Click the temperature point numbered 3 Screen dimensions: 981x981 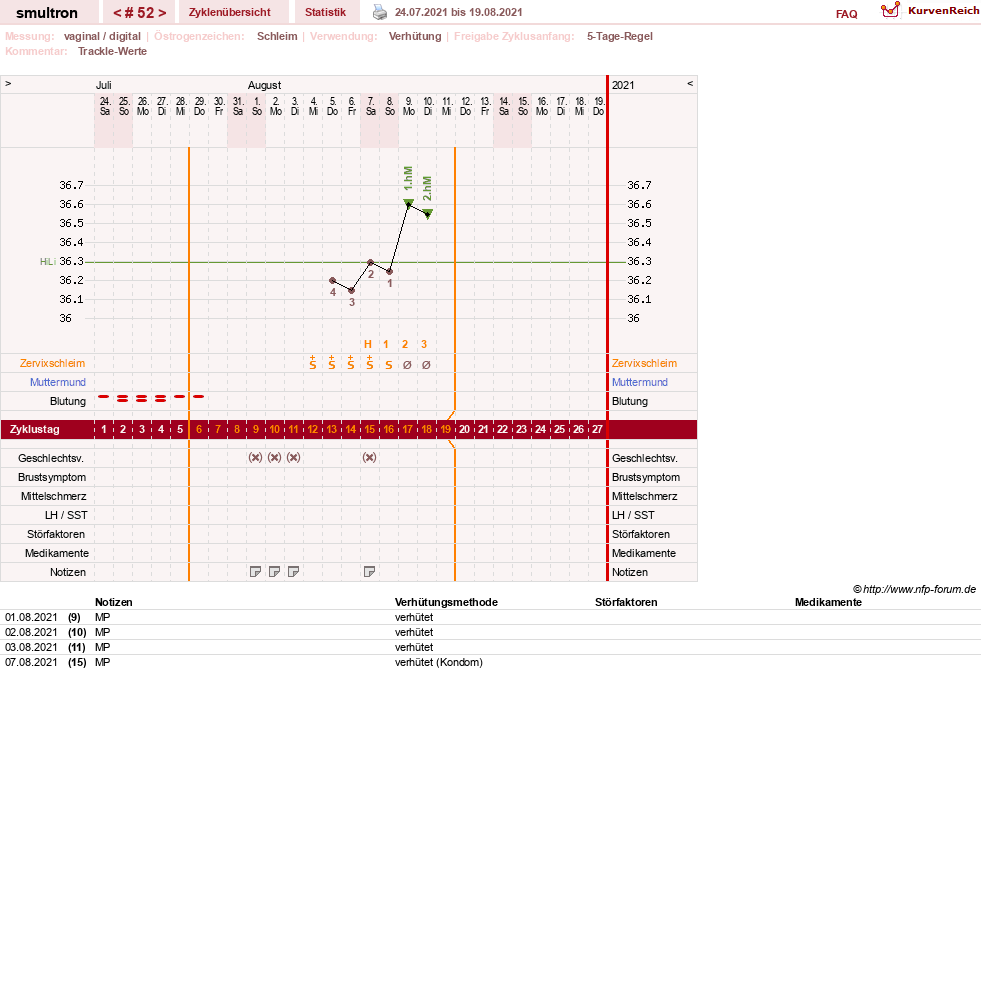(x=352, y=290)
